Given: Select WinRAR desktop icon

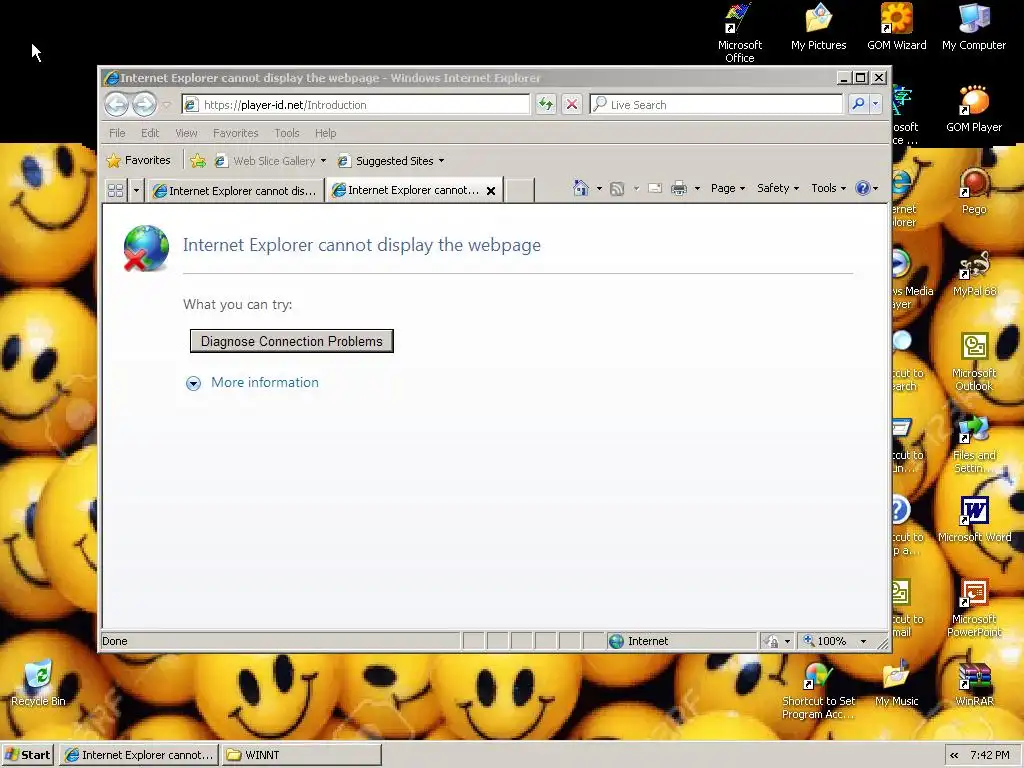Looking at the screenshot, I should point(974,684).
